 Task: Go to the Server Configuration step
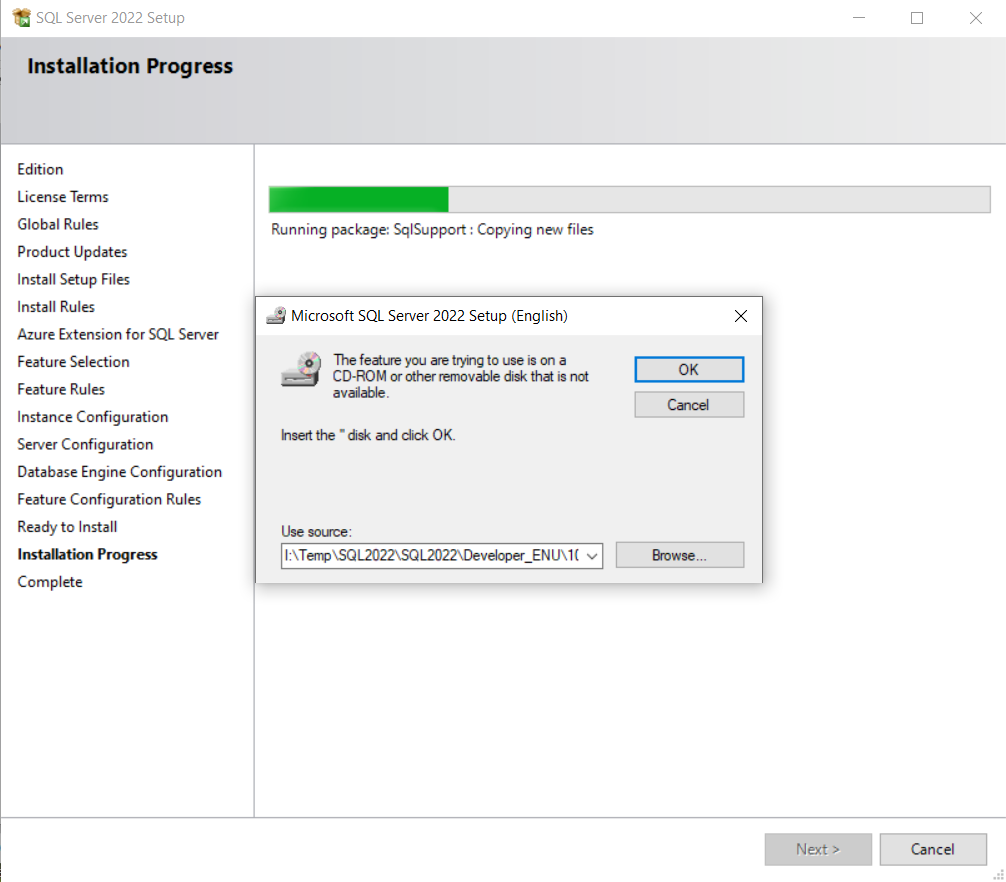[x=85, y=445]
